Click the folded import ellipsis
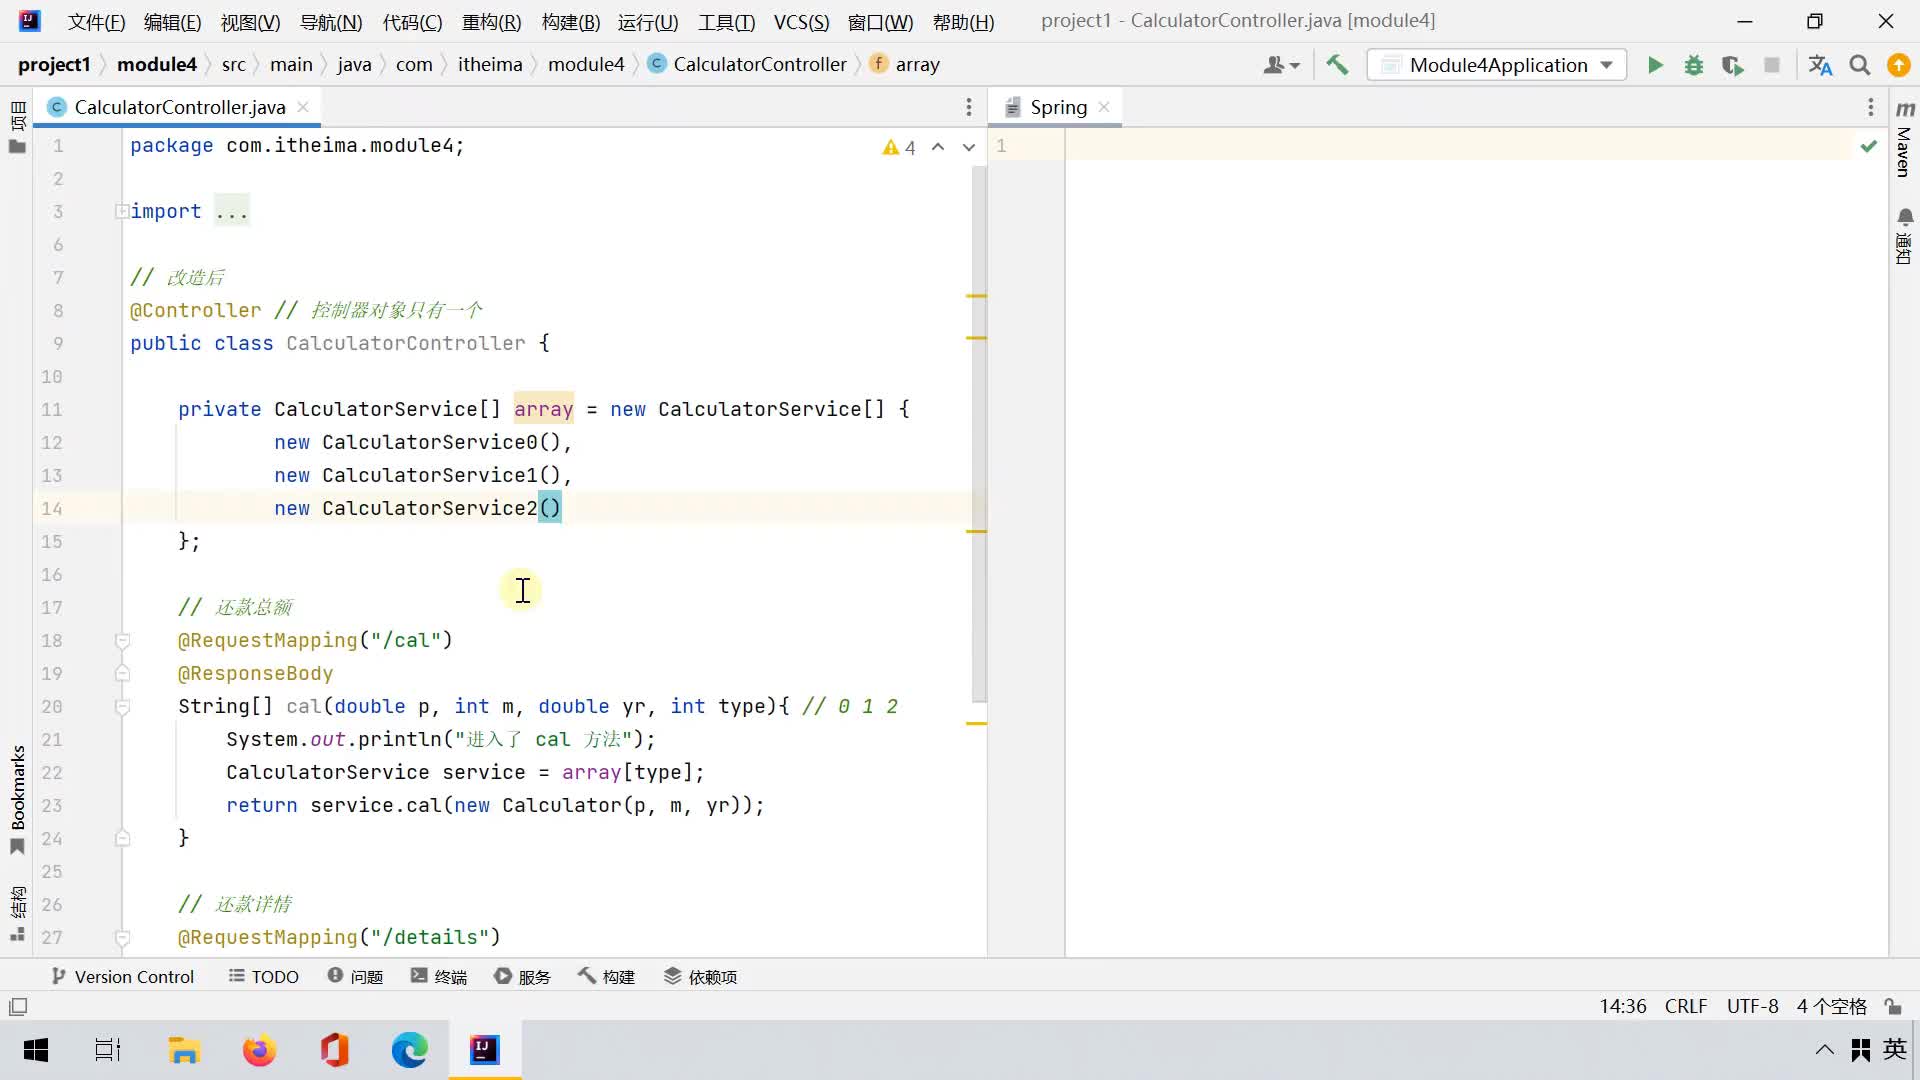The height and width of the screenshot is (1080, 1920). pos(232,211)
